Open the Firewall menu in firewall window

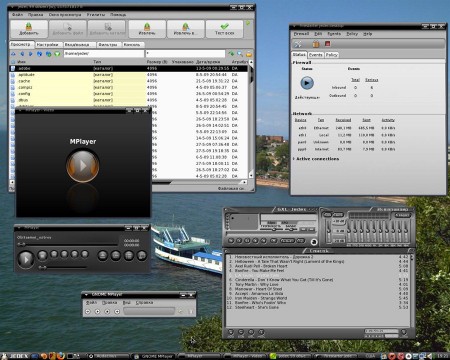301,34
